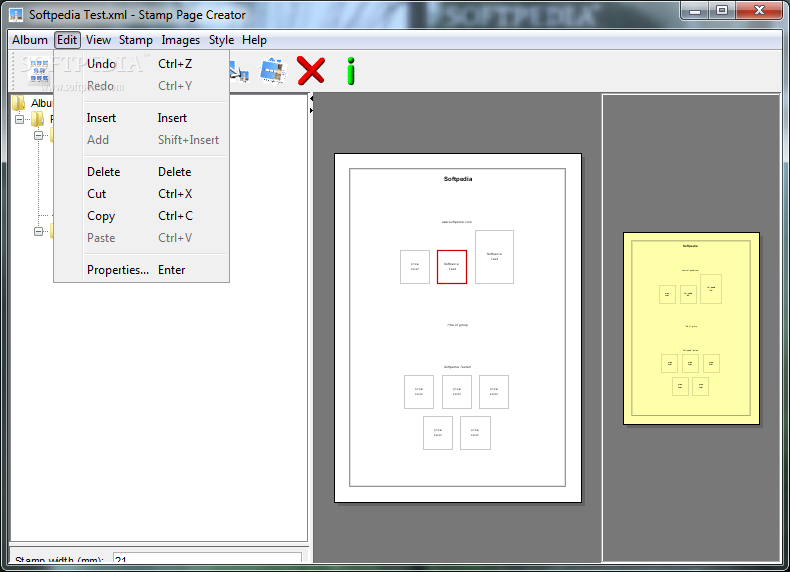
Task: Select the tall stamp box right of red one
Action: pyautogui.click(x=494, y=257)
